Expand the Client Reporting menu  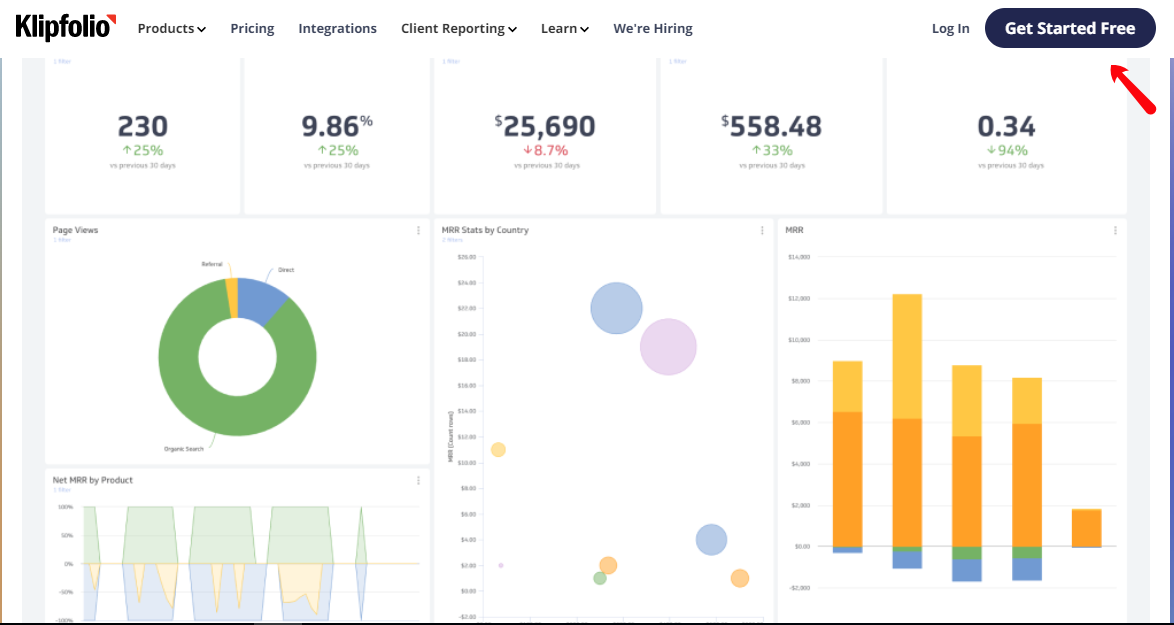click(x=458, y=29)
